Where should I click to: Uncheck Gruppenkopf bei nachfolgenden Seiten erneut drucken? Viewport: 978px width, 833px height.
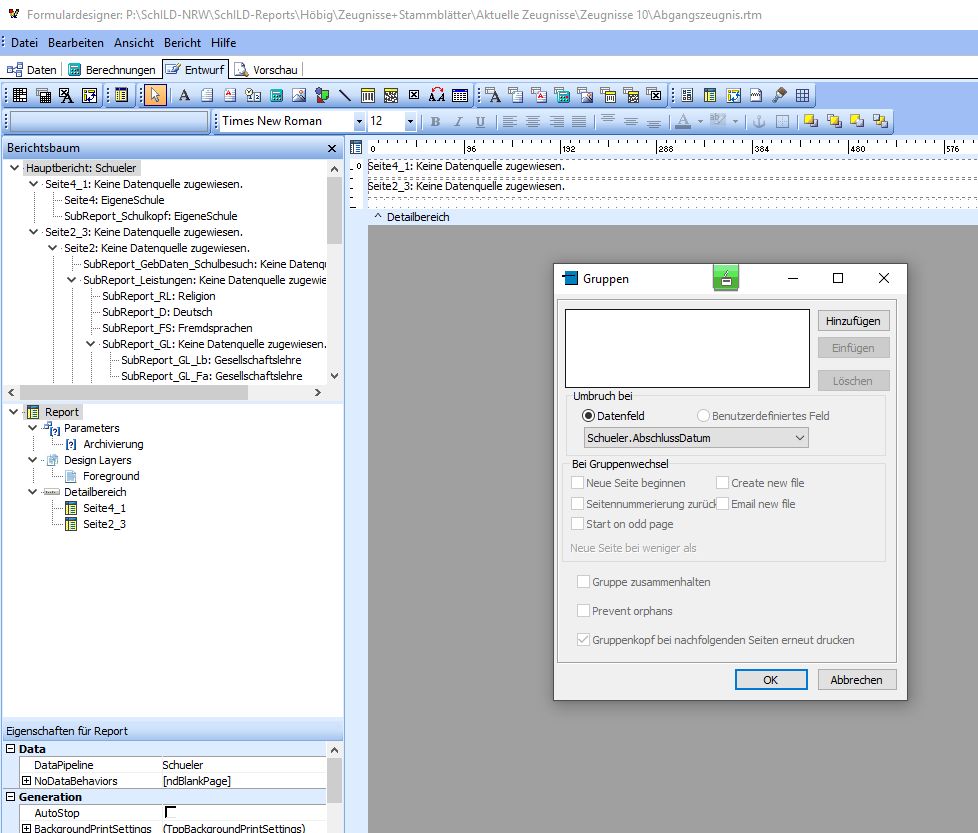coord(583,640)
